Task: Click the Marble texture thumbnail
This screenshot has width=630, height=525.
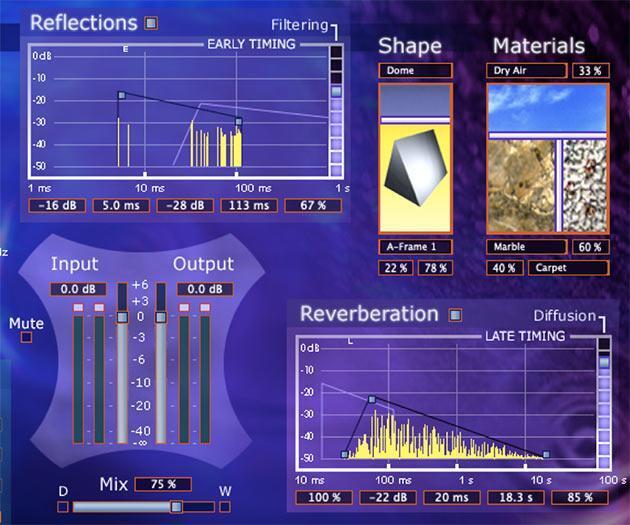Action: (522, 186)
